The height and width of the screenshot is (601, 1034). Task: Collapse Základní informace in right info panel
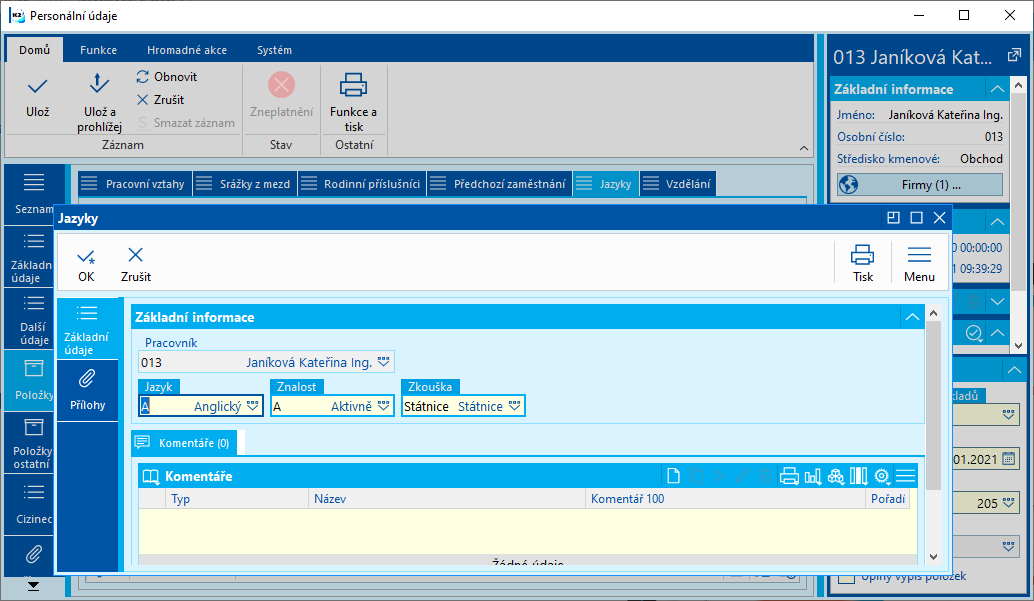click(x=997, y=89)
